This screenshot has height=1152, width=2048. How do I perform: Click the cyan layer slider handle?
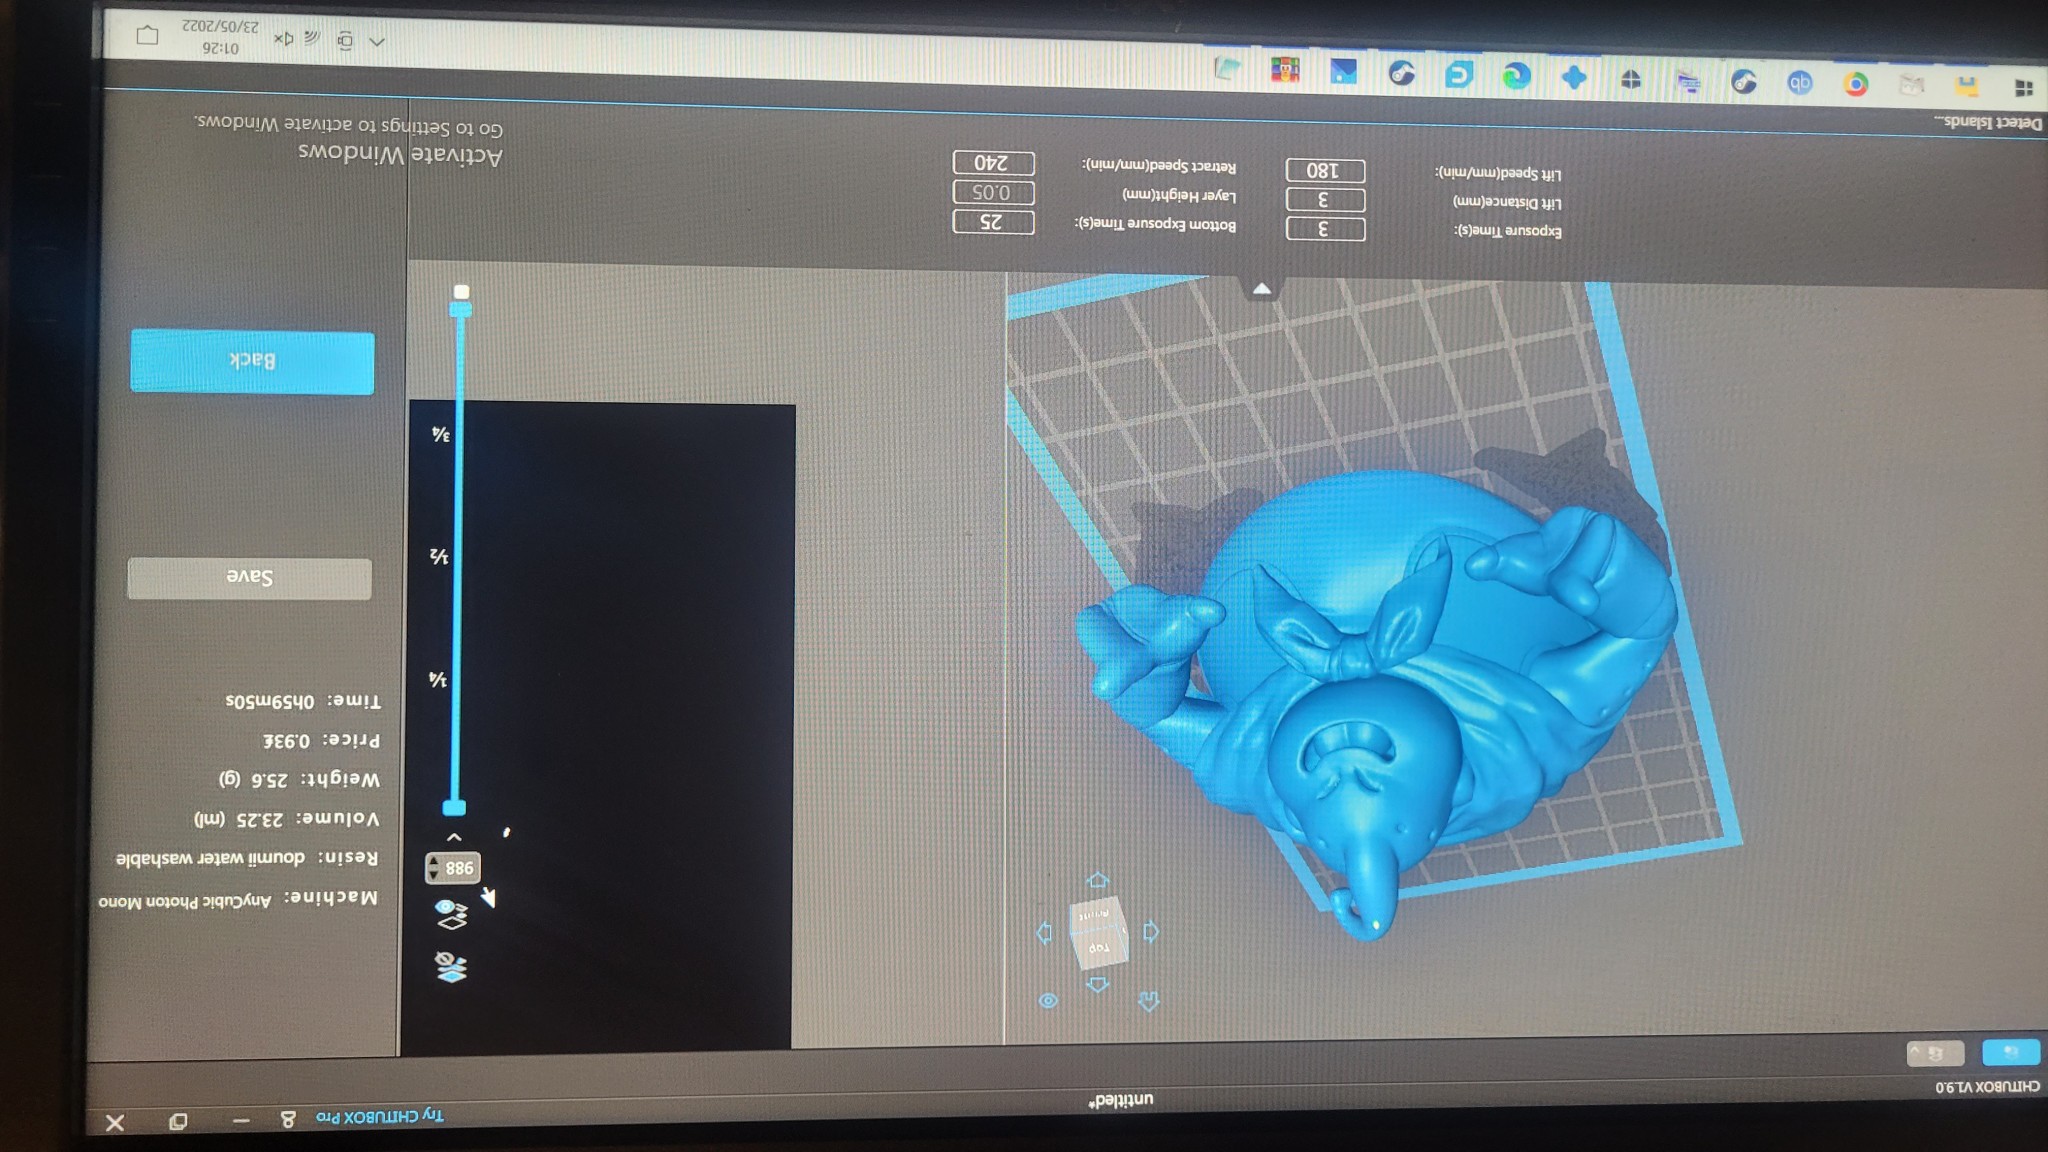pos(454,807)
